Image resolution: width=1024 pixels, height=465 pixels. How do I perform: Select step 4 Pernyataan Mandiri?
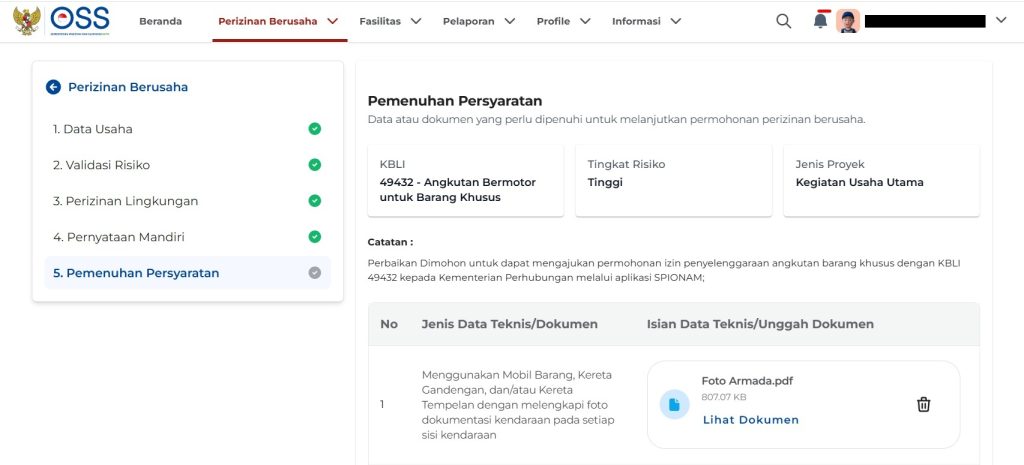[118, 237]
